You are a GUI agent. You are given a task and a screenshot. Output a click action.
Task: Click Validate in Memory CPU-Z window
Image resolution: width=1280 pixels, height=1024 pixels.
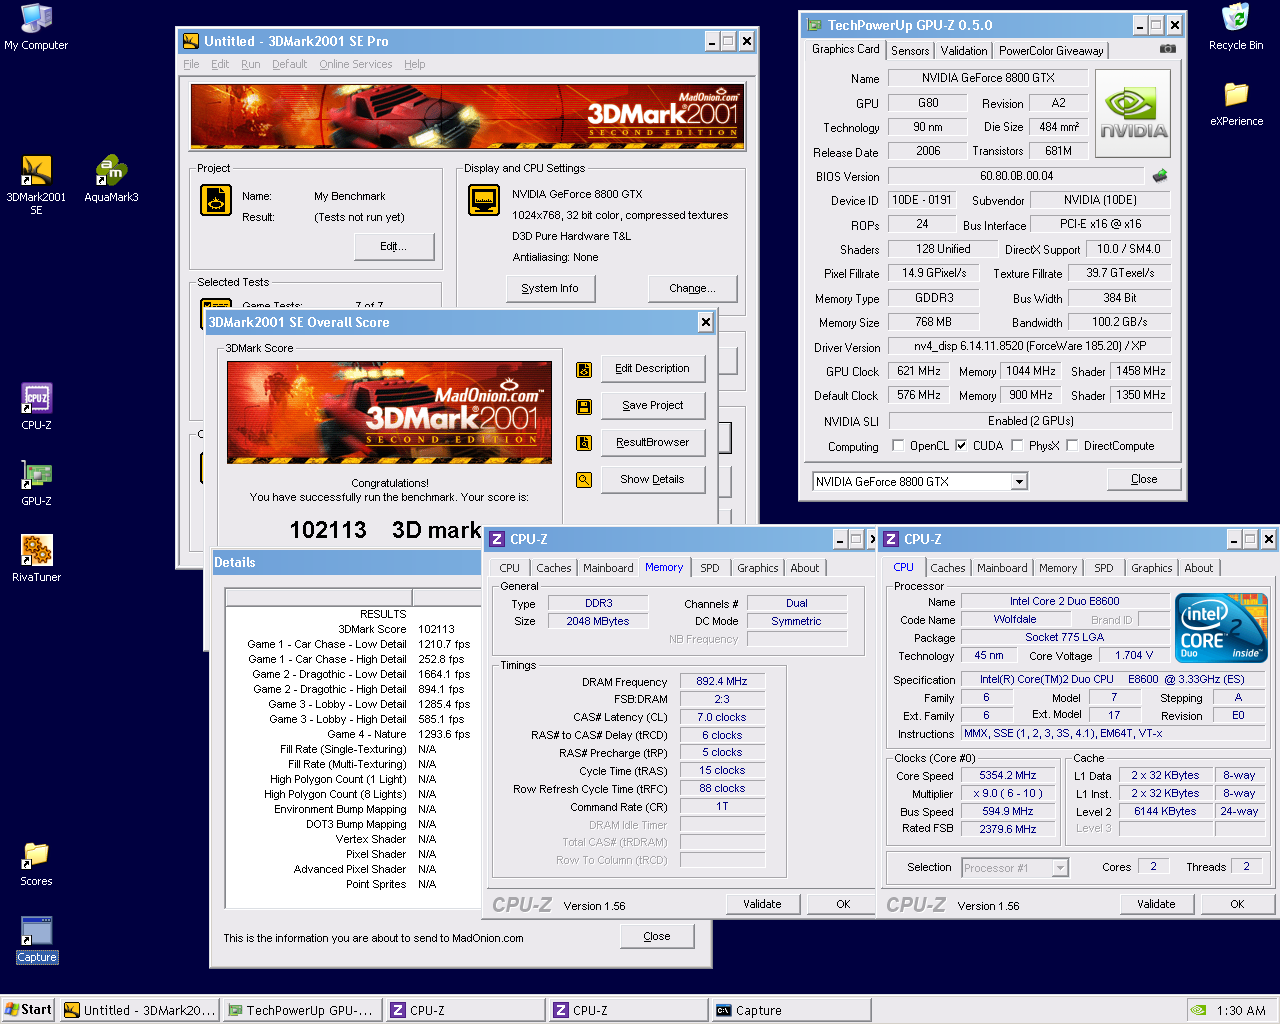pyautogui.click(x=762, y=904)
